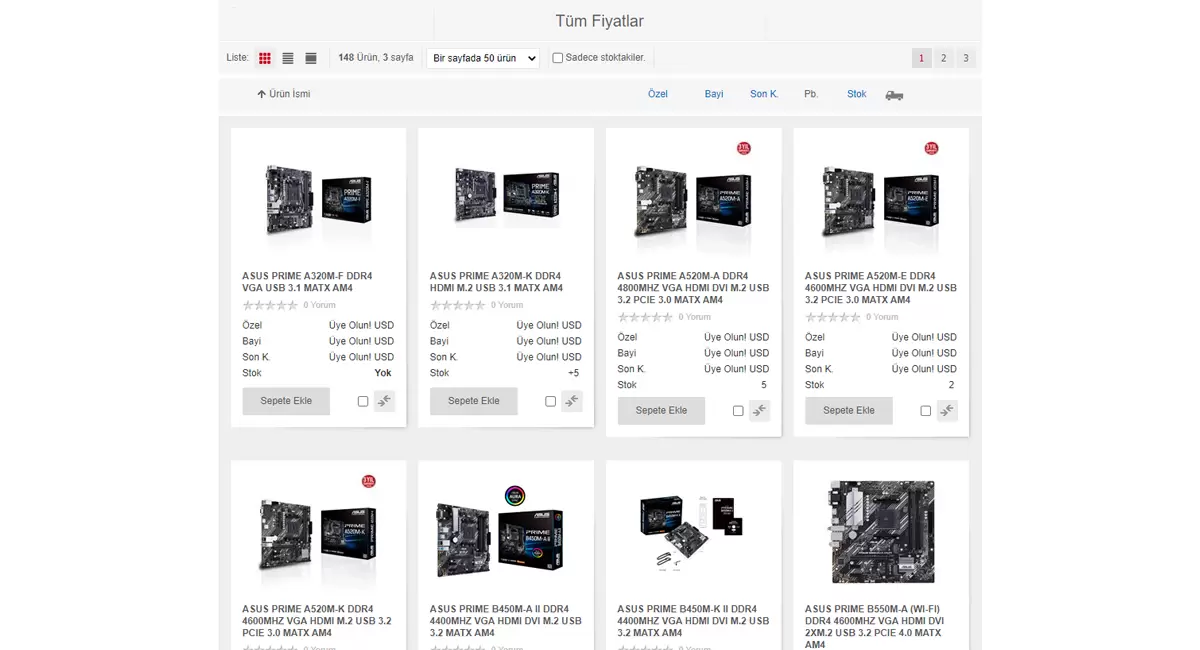The image size is (1200, 650).
Task: Enable 'Sadece stoktakiler' in-stock filter
Action: (x=558, y=58)
